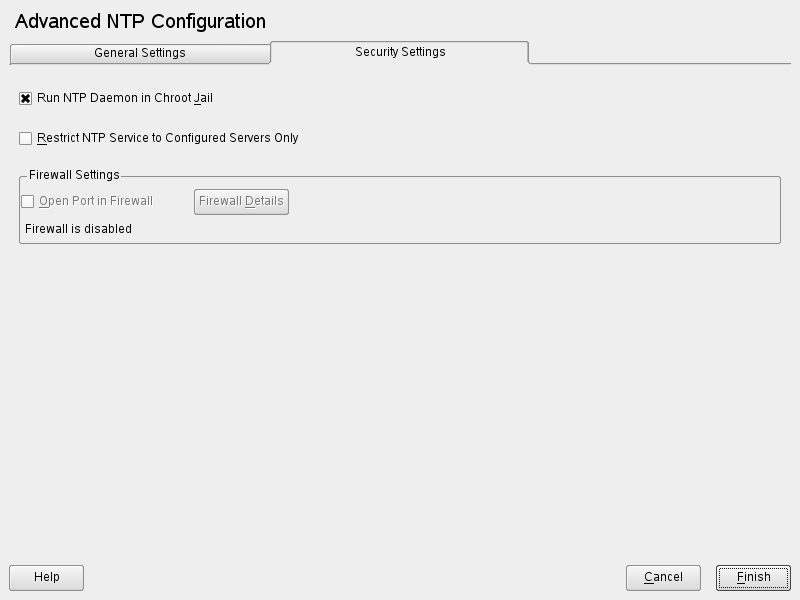
Task: Click the X mark inside the Chroot Jail checkbox
Action: (x=26, y=99)
